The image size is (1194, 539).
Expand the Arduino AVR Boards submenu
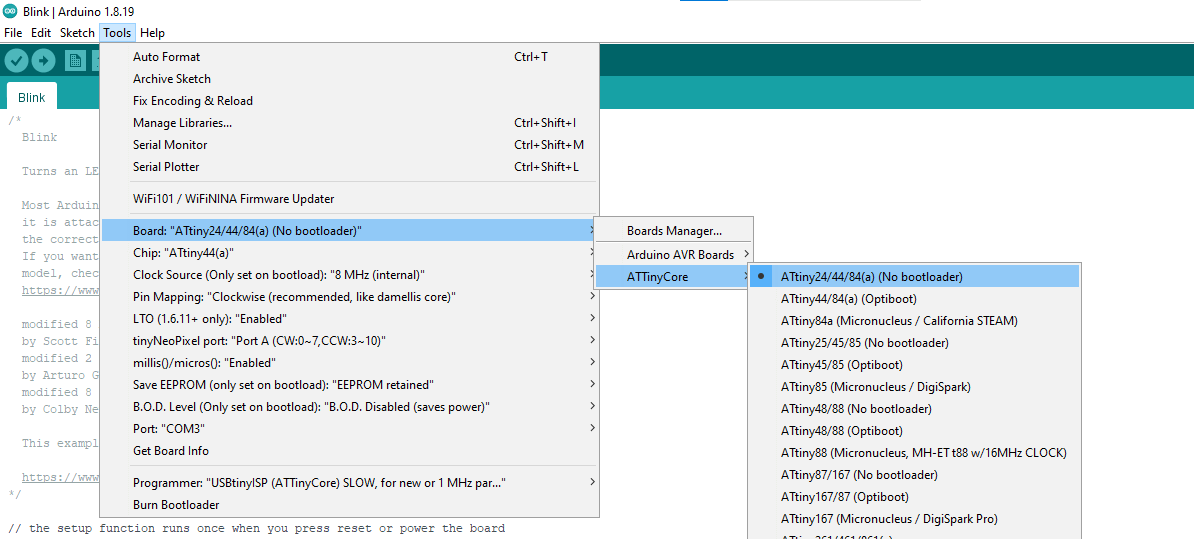(674, 254)
